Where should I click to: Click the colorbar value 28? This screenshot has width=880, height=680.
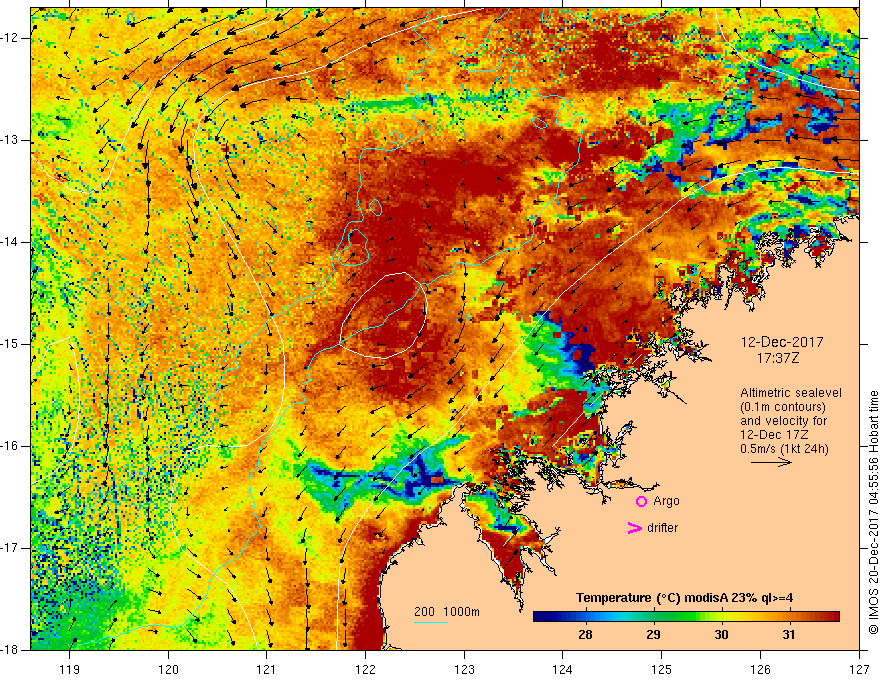[585, 635]
